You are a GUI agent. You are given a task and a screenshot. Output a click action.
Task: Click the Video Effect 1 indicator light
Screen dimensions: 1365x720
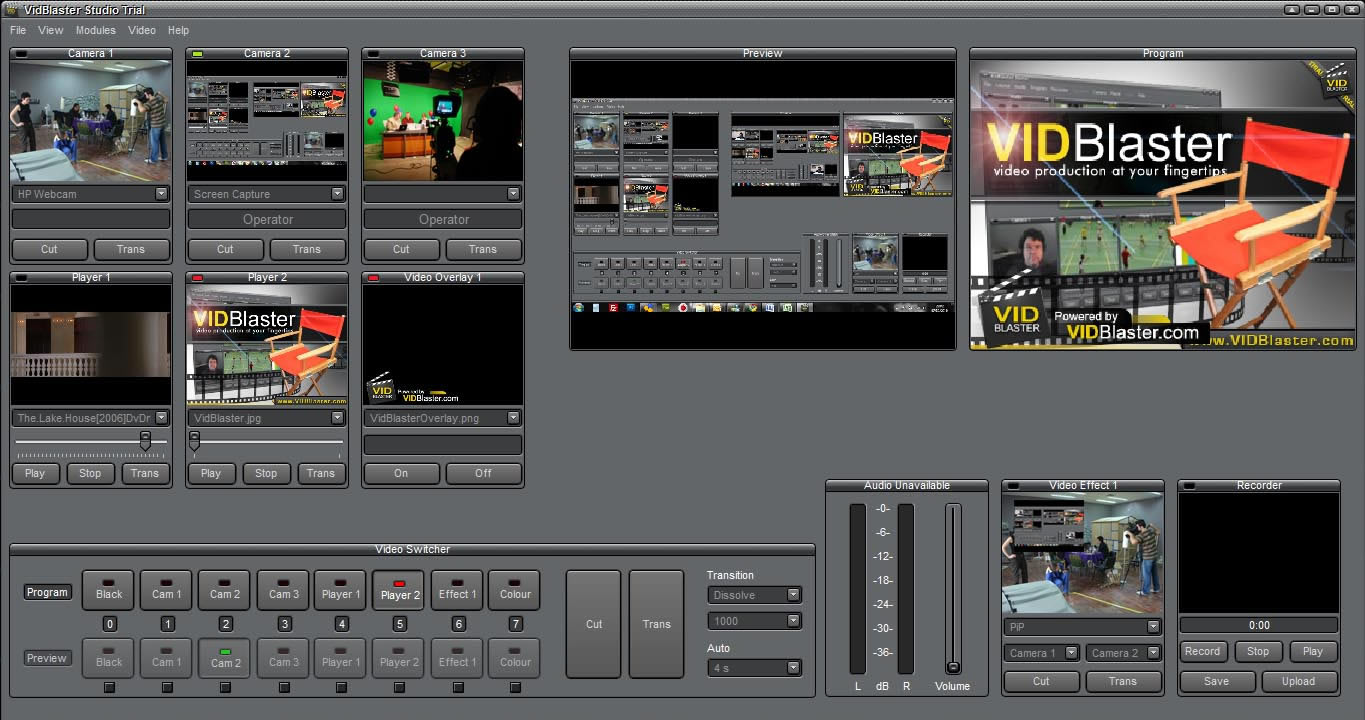tap(1014, 486)
